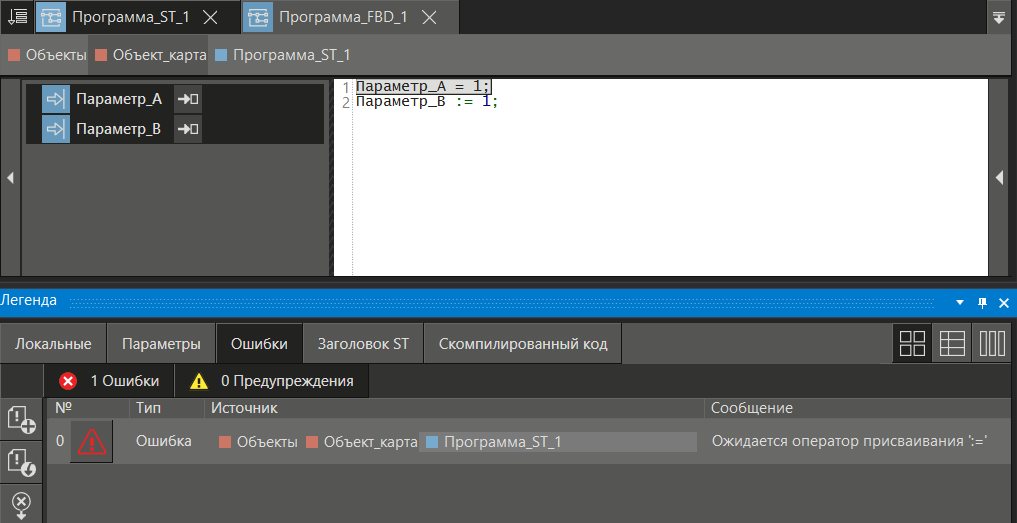Switch to the grid tile layout view
This screenshot has width=1017, height=523.
point(912,344)
